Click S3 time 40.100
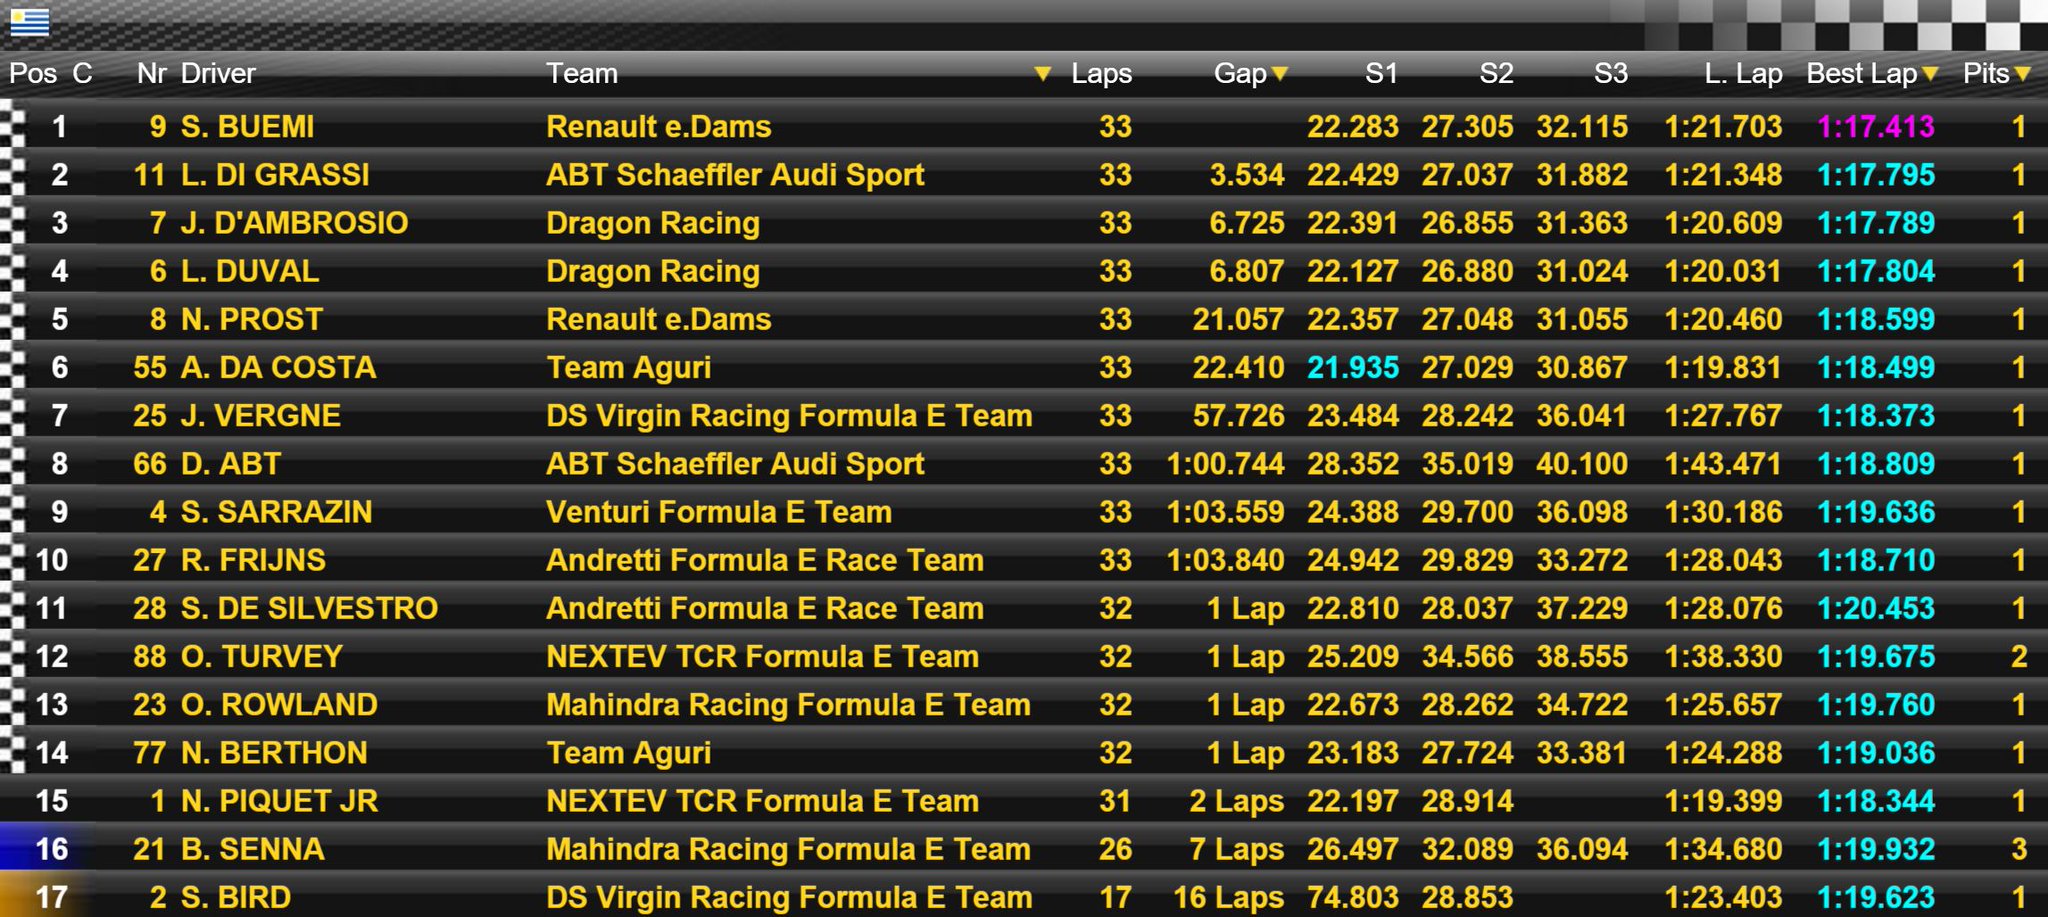The width and height of the screenshot is (2048, 917). coord(1582,464)
